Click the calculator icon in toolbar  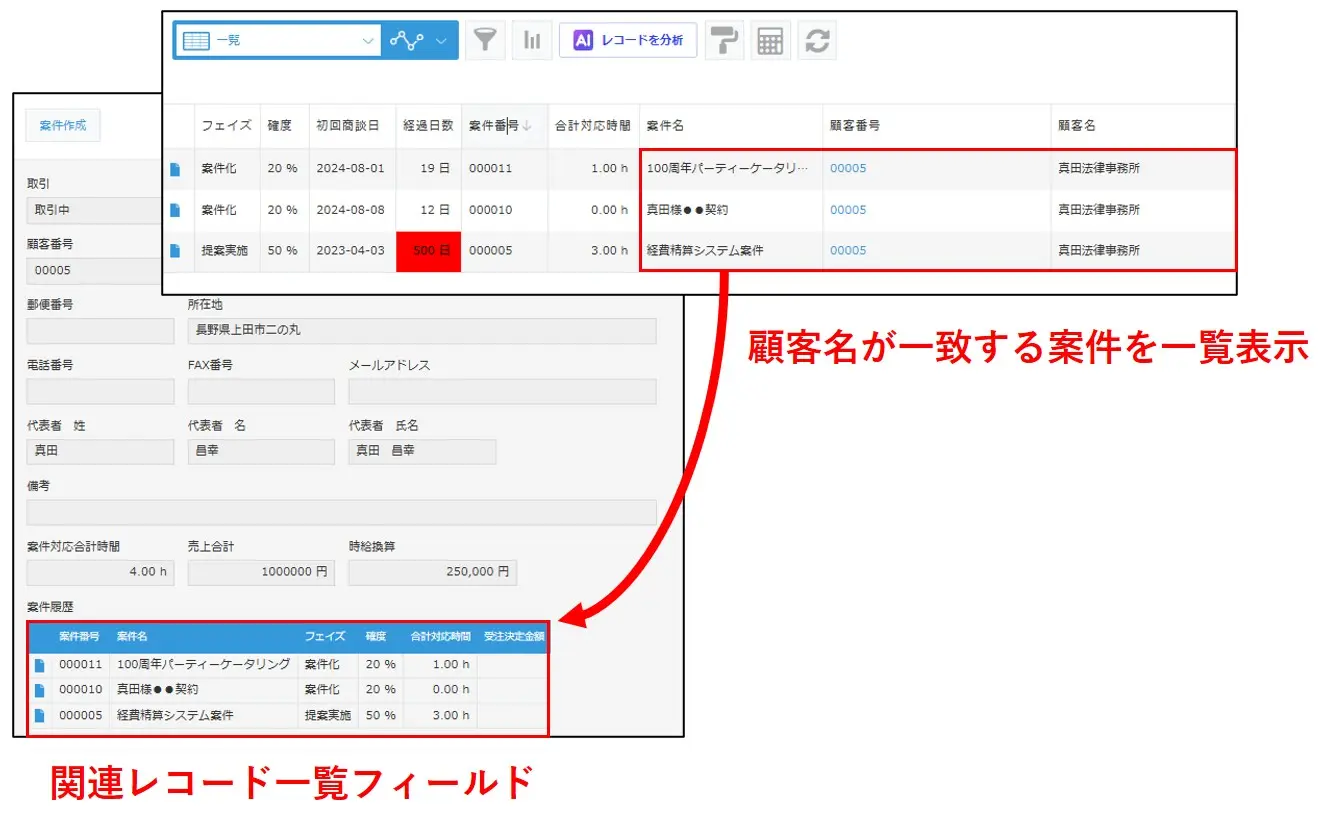tap(770, 41)
